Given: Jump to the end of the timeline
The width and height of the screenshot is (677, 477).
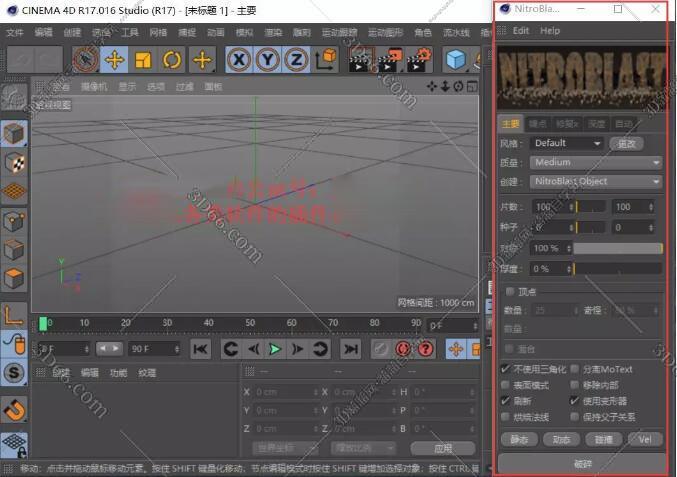Looking at the screenshot, I should click(x=350, y=348).
